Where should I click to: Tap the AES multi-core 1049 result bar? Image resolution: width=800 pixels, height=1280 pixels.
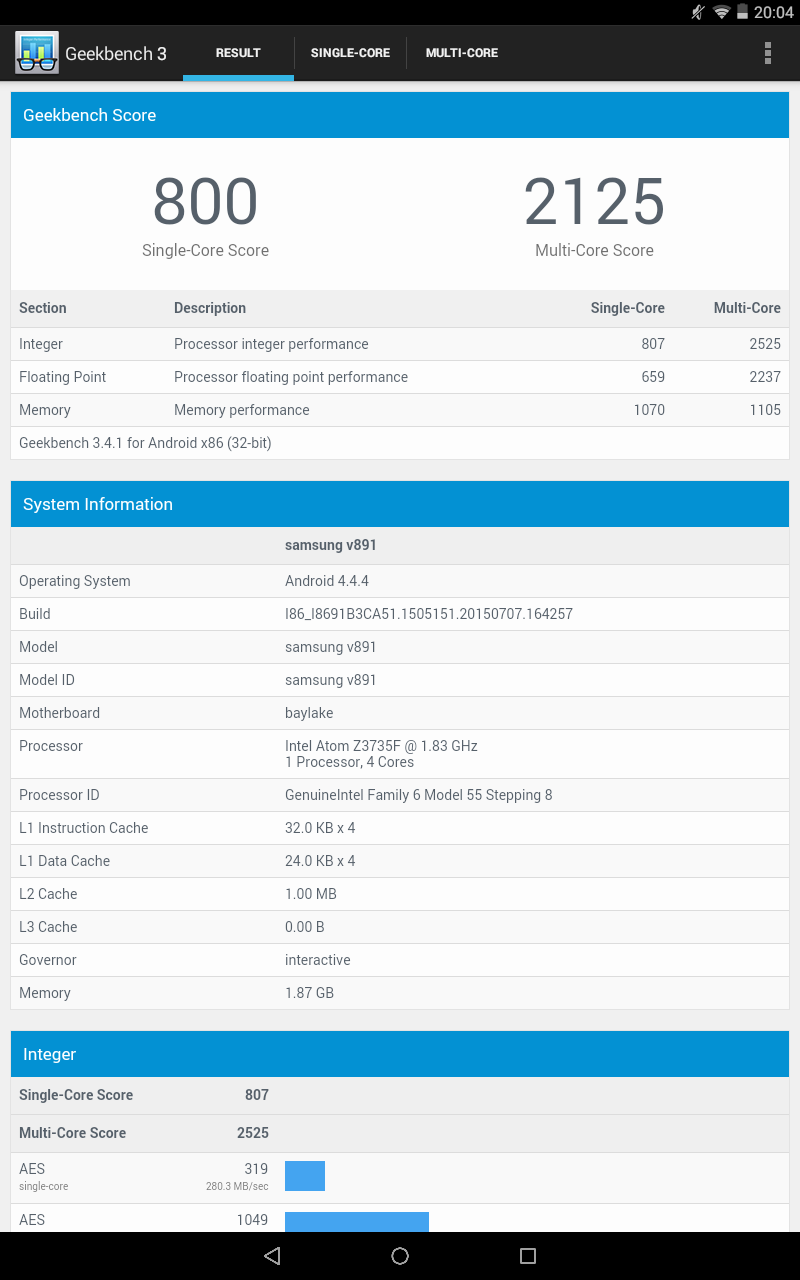pyautogui.click(x=357, y=1222)
